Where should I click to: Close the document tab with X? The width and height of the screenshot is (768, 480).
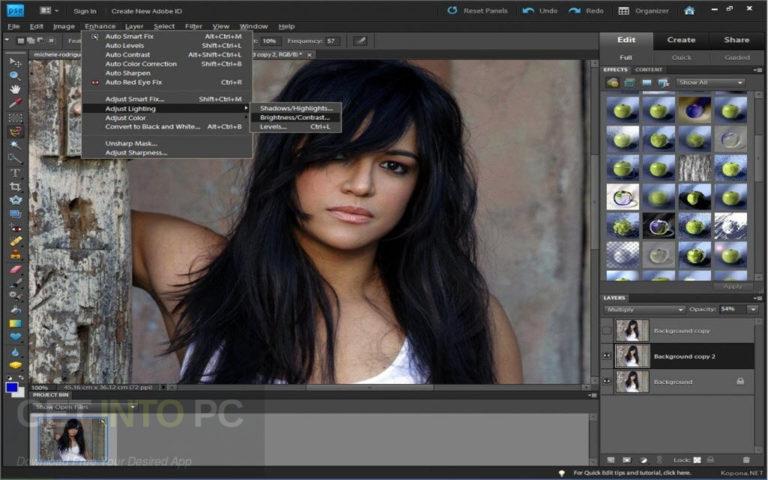[309, 55]
